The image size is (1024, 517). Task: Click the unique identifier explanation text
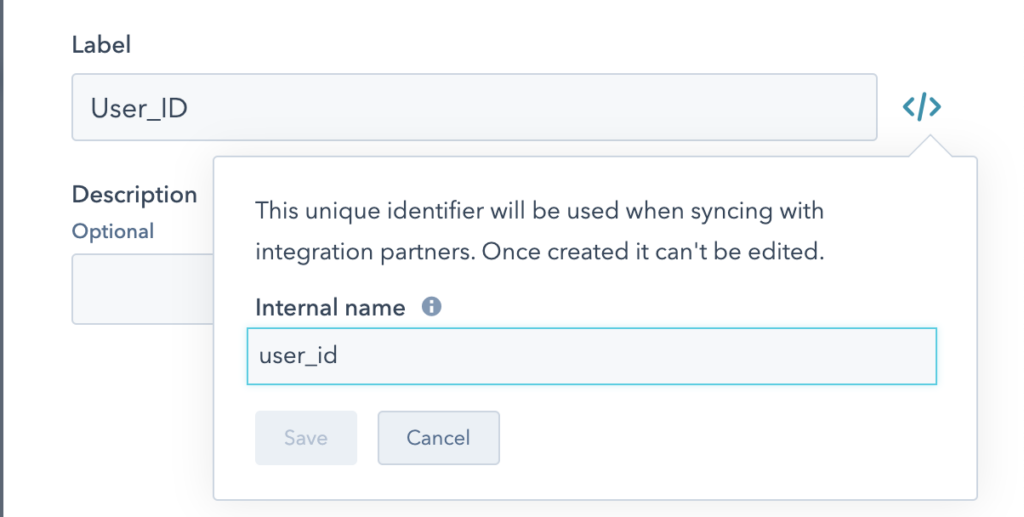[539, 231]
